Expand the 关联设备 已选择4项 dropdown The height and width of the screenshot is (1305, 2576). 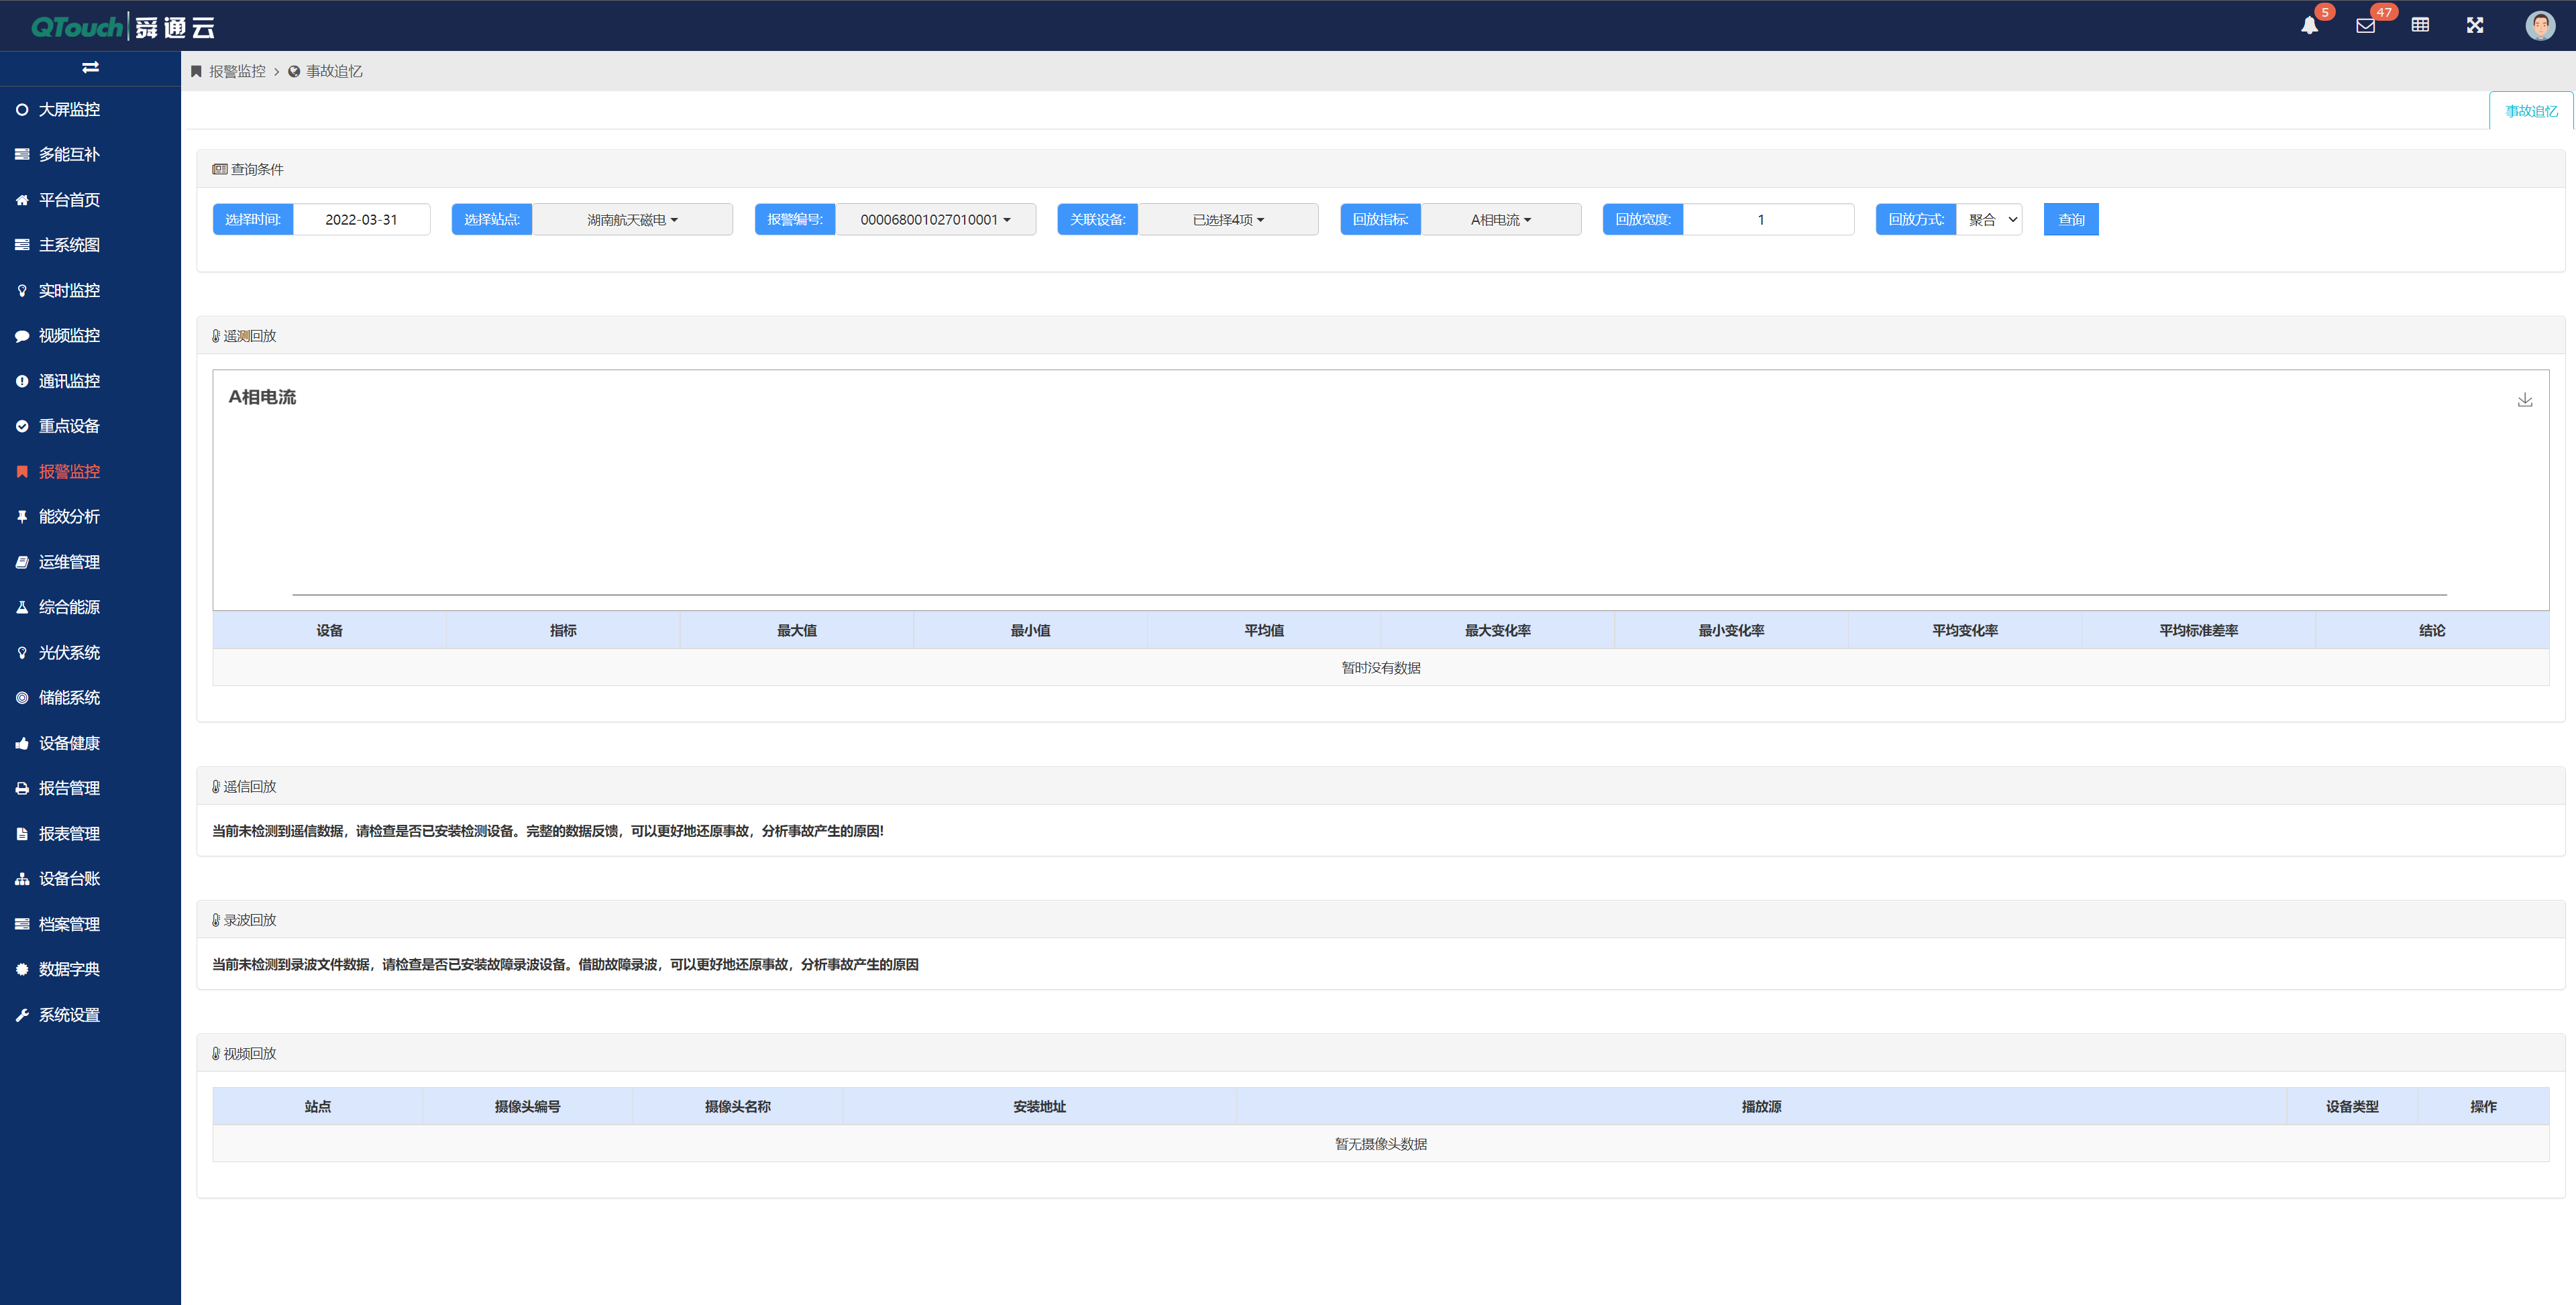(1228, 220)
